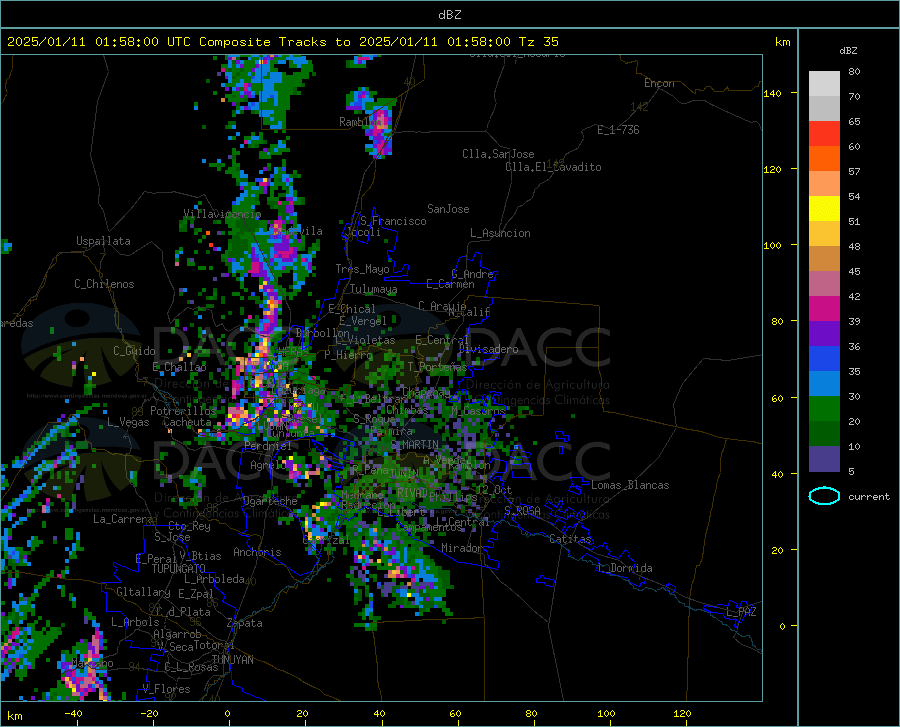Click the 'Mirador' map label
900x727 pixels.
pyautogui.click(x=461, y=548)
